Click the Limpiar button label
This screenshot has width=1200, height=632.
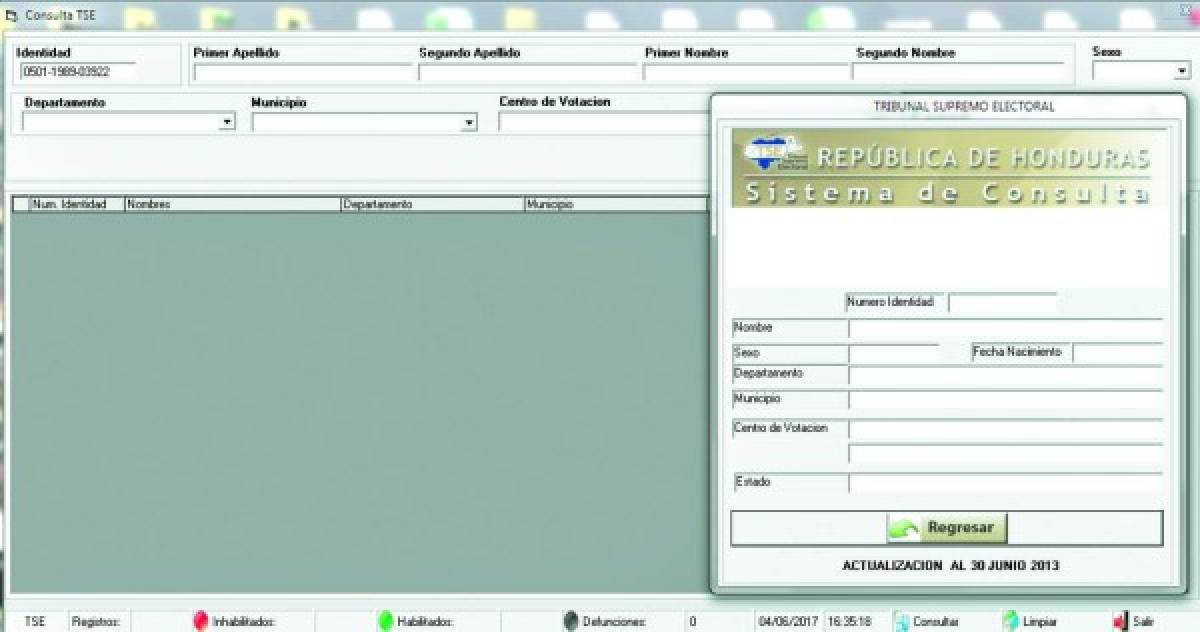[x=1040, y=622]
